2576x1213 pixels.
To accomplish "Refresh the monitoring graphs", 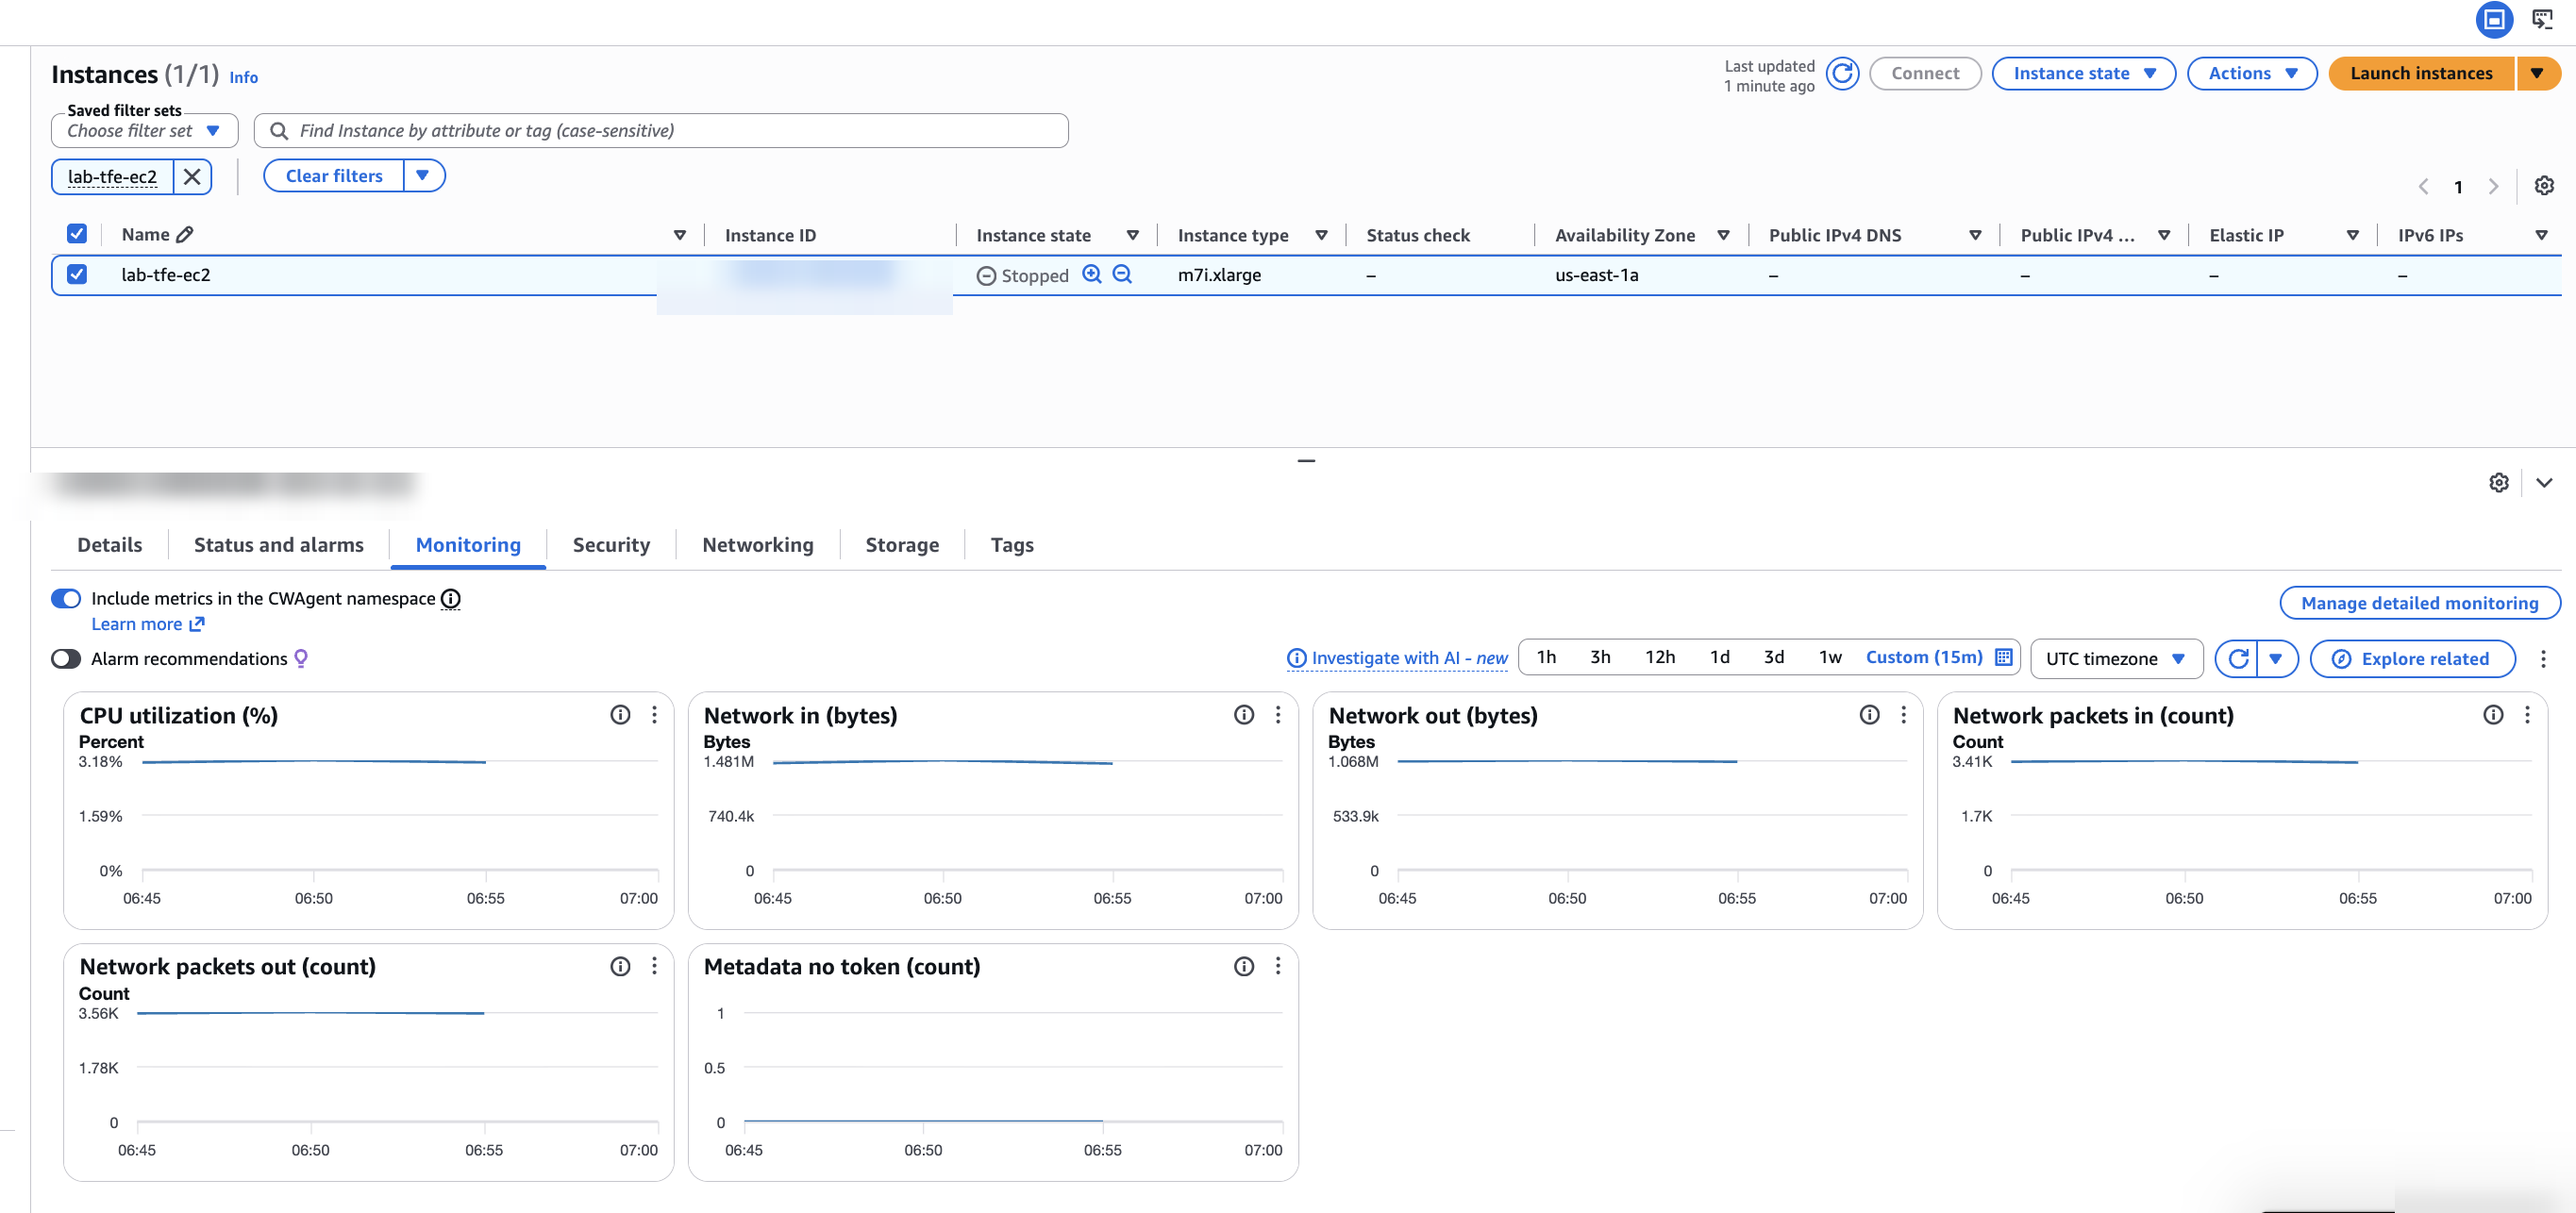I will [2238, 658].
